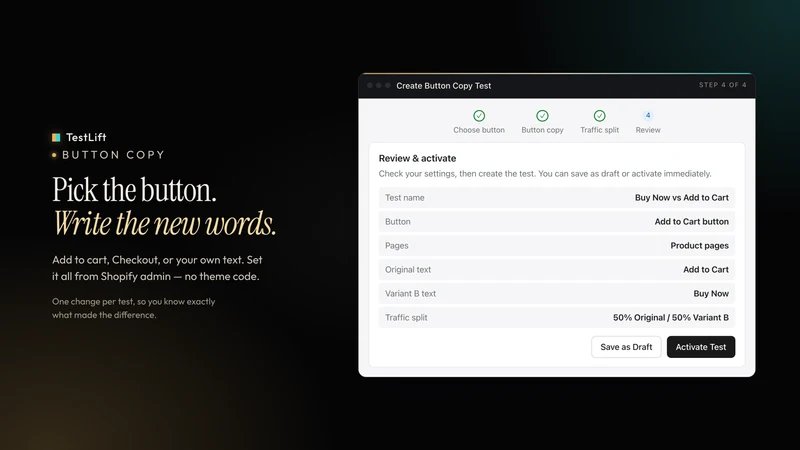Click the Save as Draft button
This screenshot has height=450, width=800.
pos(626,347)
